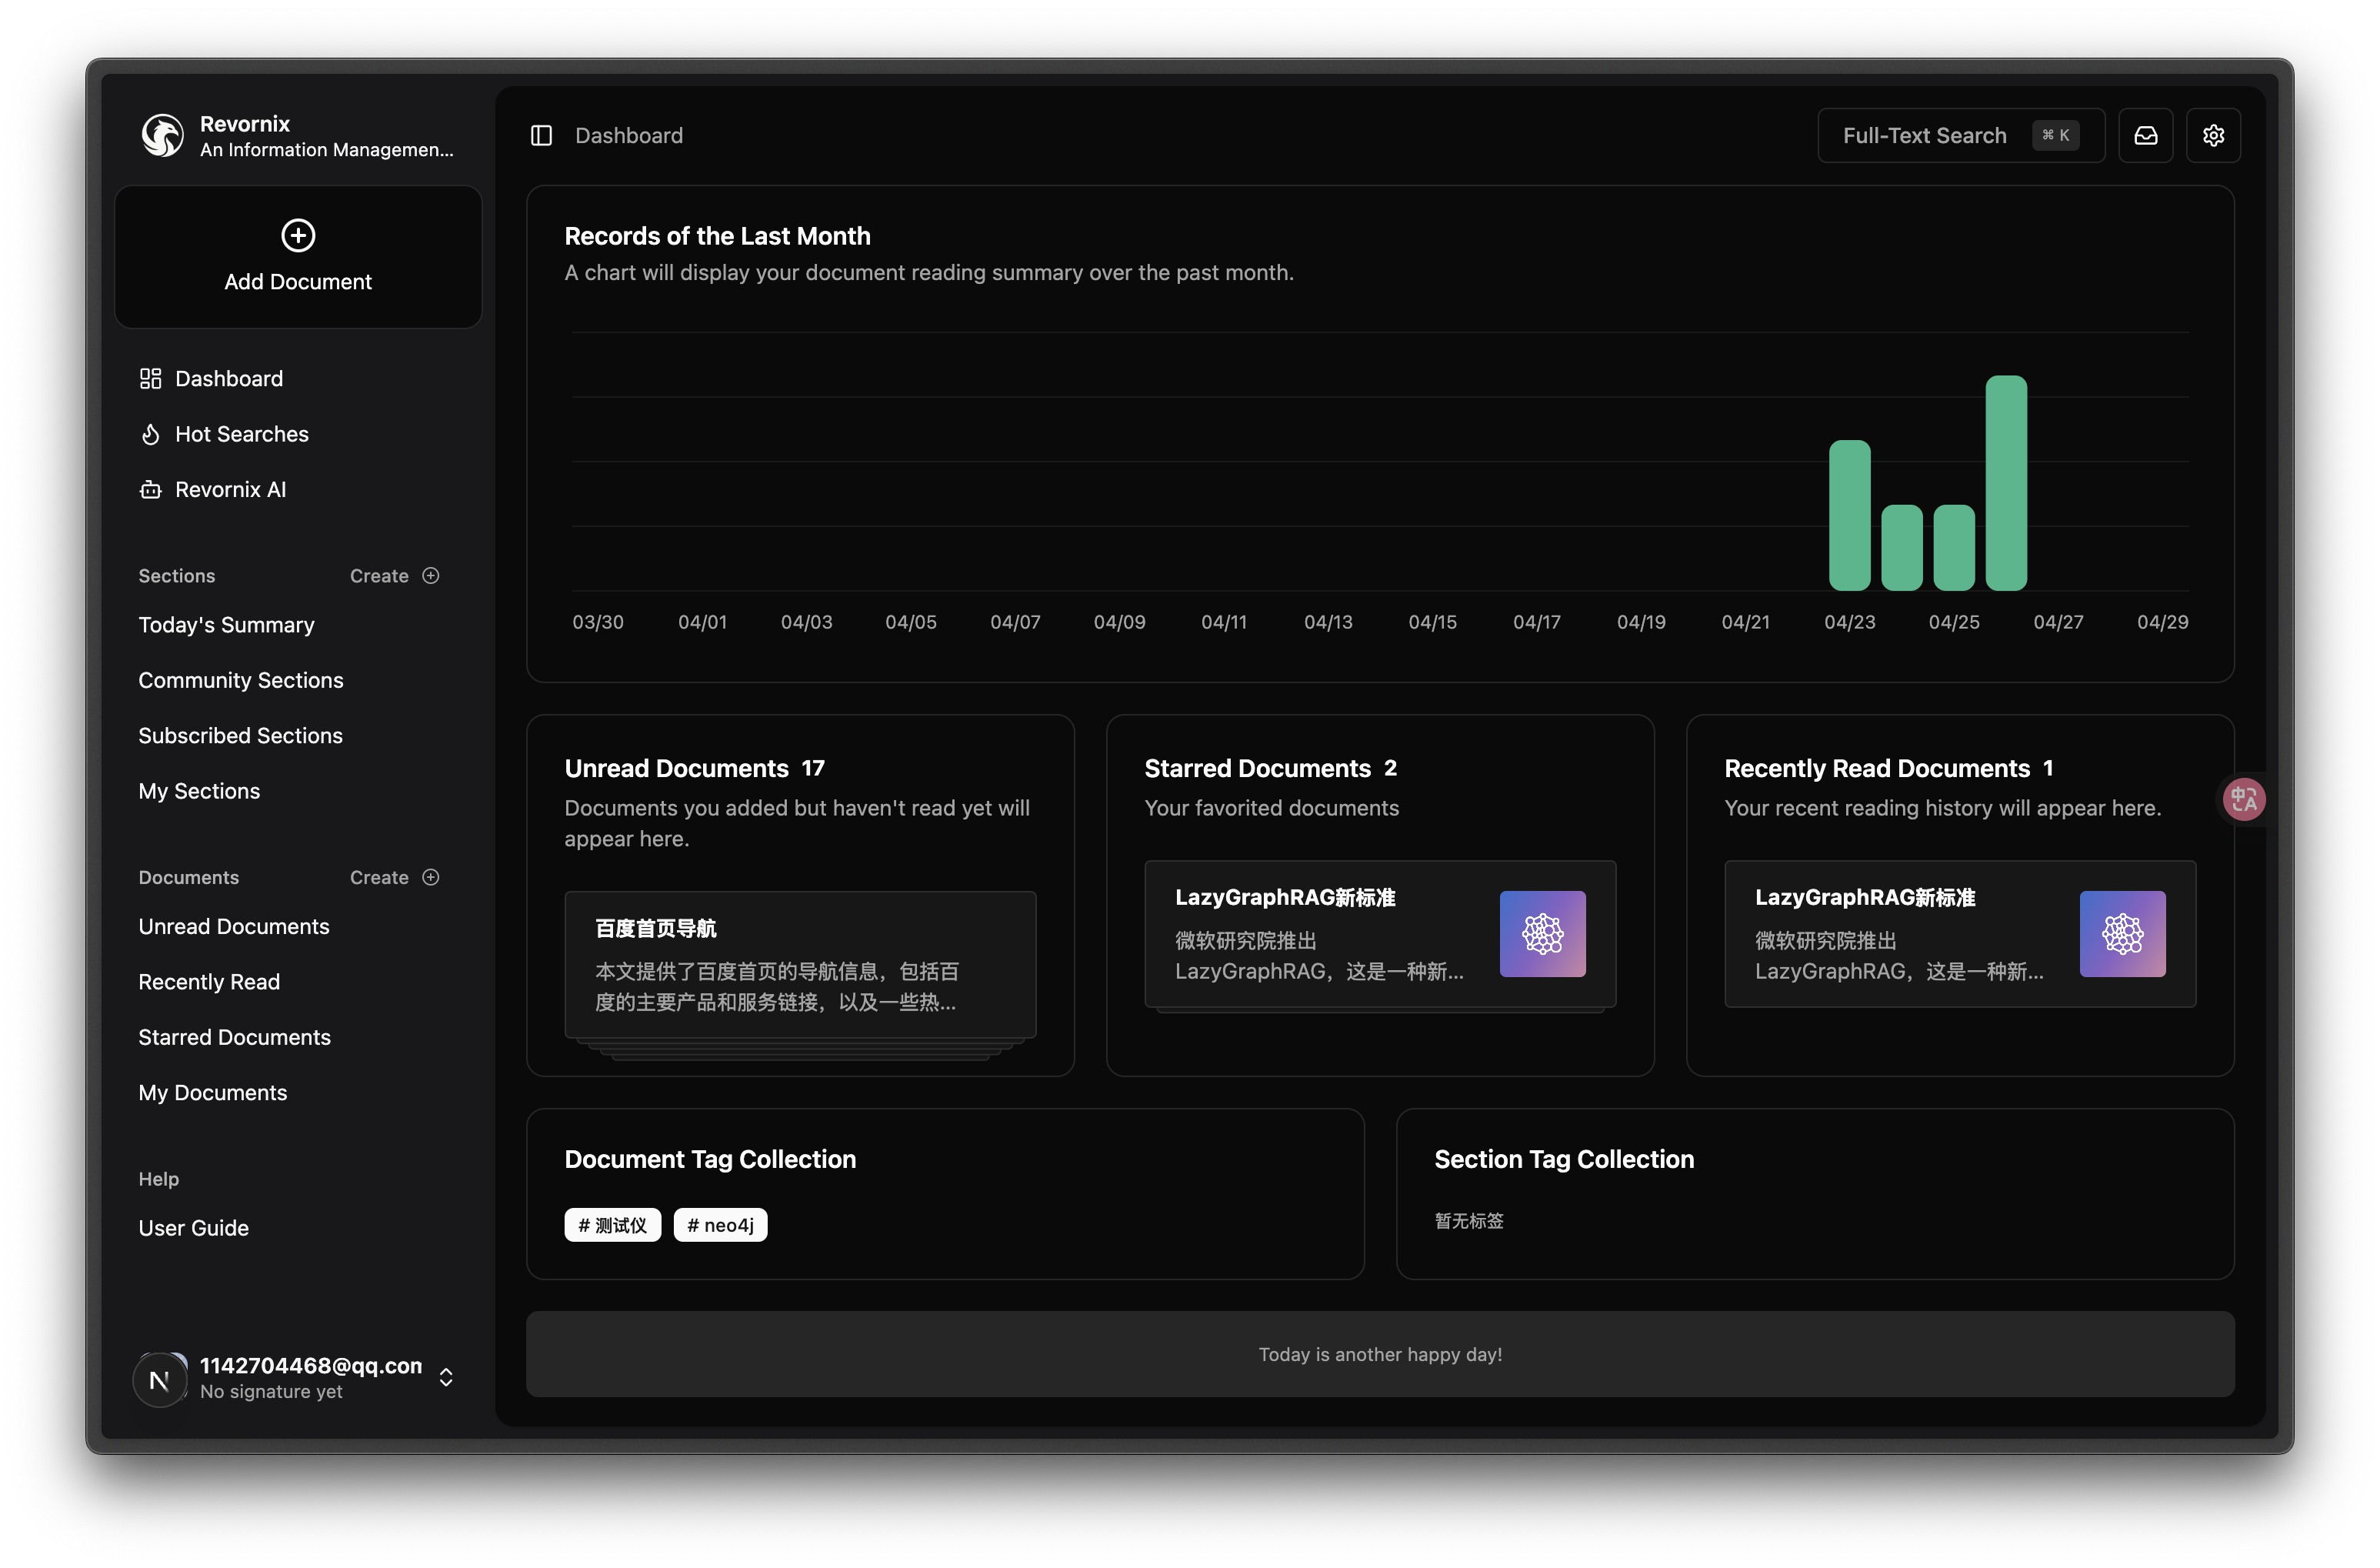The width and height of the screenshot is (2380, 1568).
Task: Click the user avatar with letter N
Action: pos(160,1379)
